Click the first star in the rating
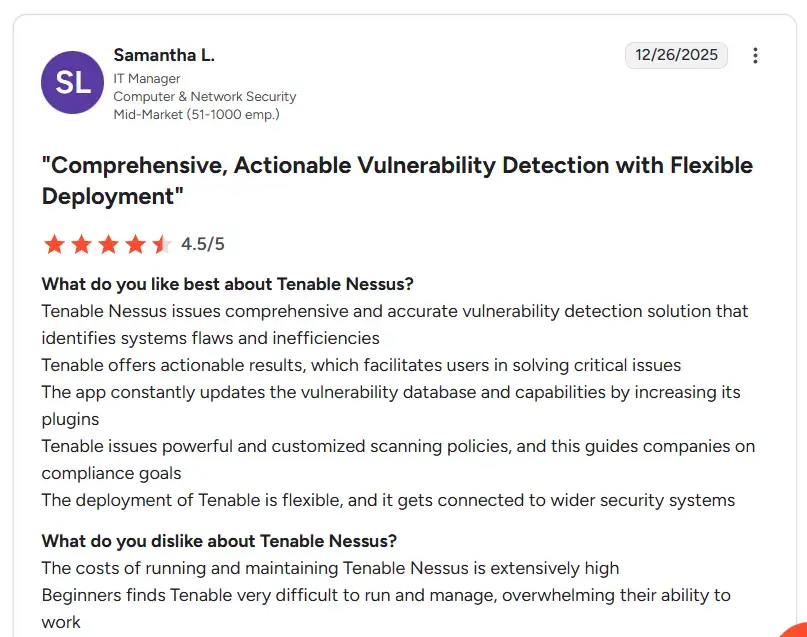The width and height of the screenshot is (807, 637). pyautogui.click(x=55, y=243)
